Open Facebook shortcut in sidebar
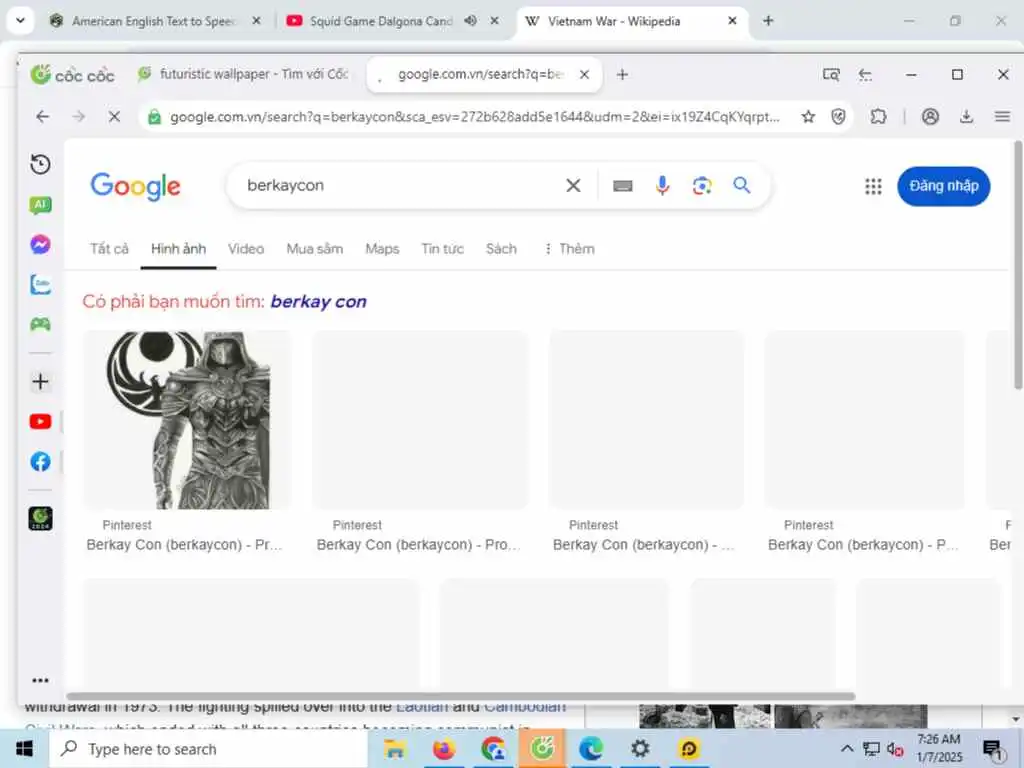1024x768 pixels. click(x=40, y=462)
